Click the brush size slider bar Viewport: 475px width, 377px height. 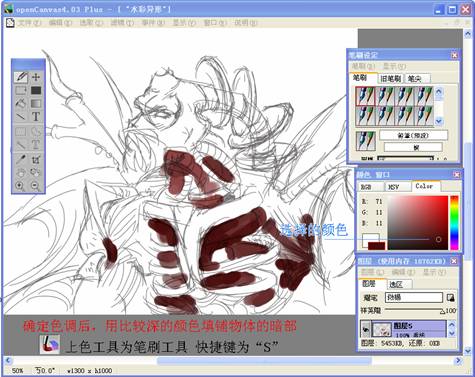click(x=406, y=158)
